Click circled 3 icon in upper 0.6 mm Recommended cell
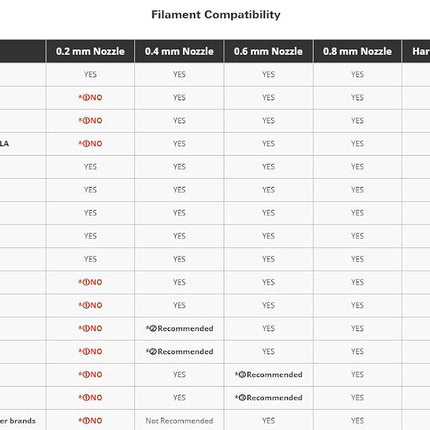Viewport: 430px width, 430px height. pyautogui.click(x=242, y=375)
